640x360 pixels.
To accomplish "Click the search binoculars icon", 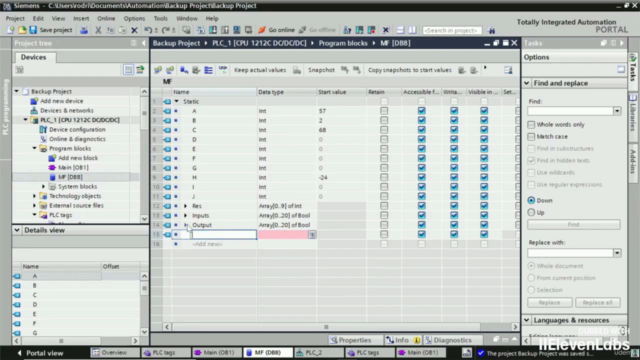I will tap(491, 30).
